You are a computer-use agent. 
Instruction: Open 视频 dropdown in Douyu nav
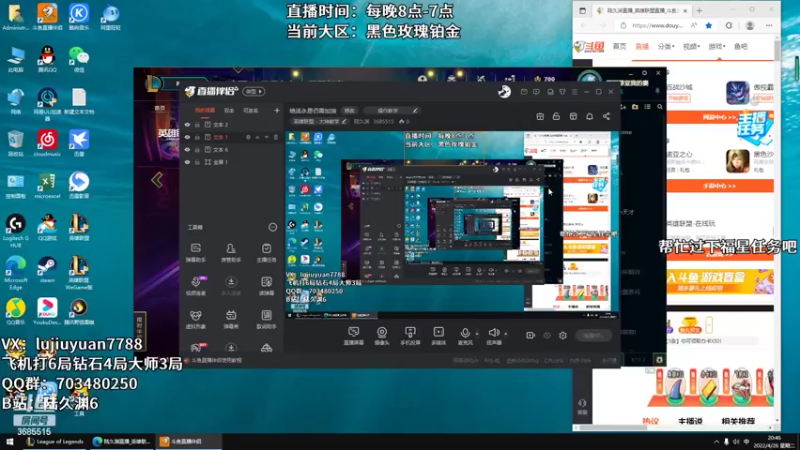tap(691, 46)
